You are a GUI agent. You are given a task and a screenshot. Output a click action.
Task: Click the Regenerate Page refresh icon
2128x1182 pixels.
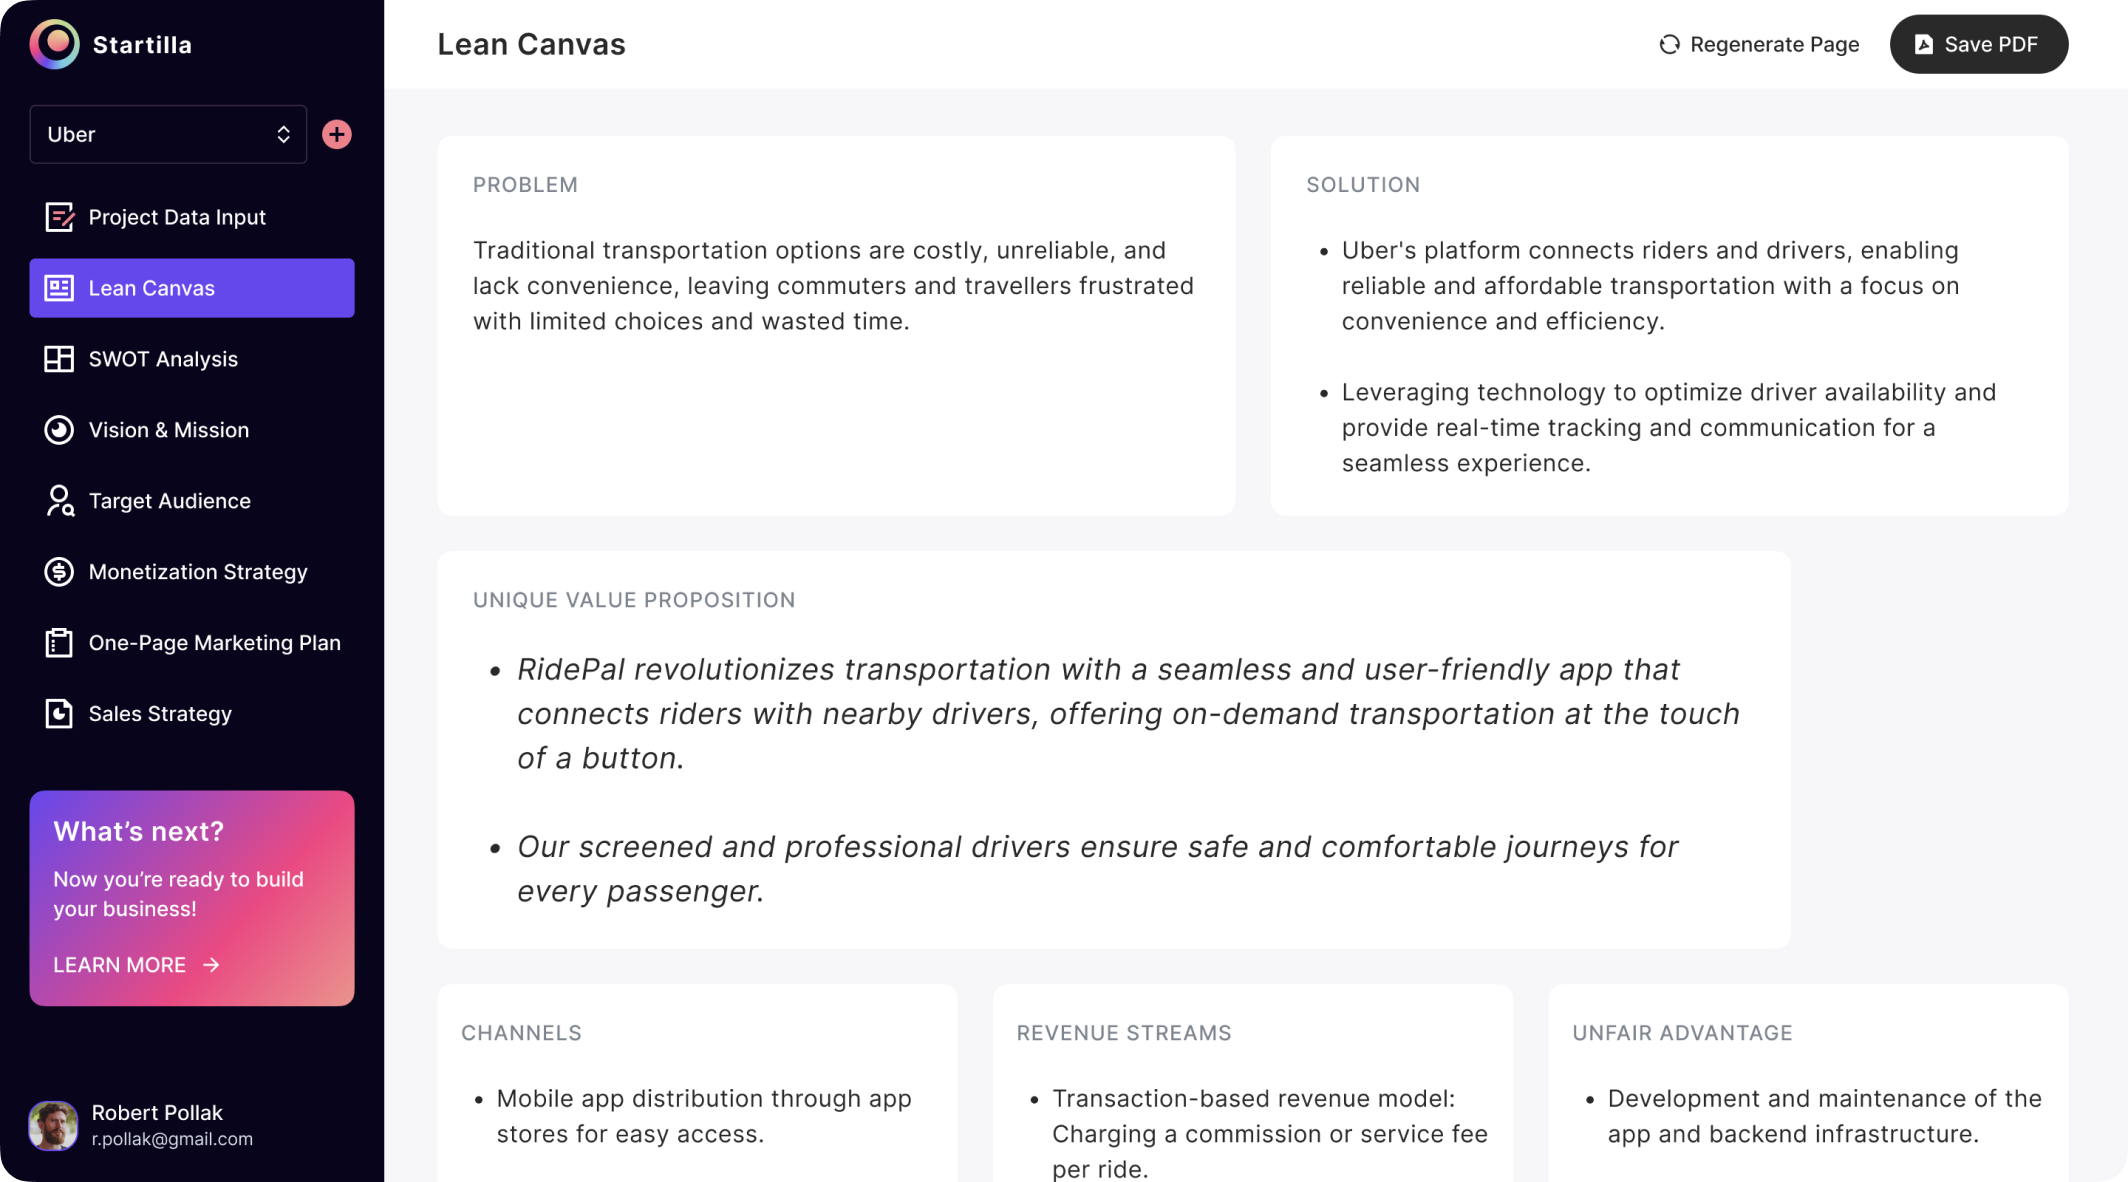[x=1669, y=45]
